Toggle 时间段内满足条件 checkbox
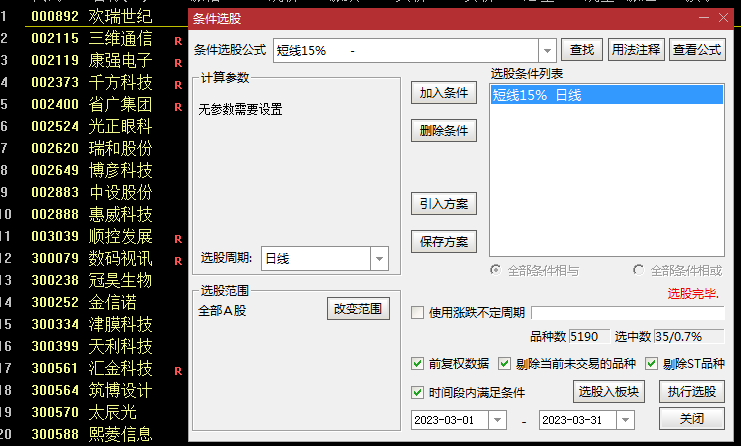741x446 pixels. coord(417,392)
